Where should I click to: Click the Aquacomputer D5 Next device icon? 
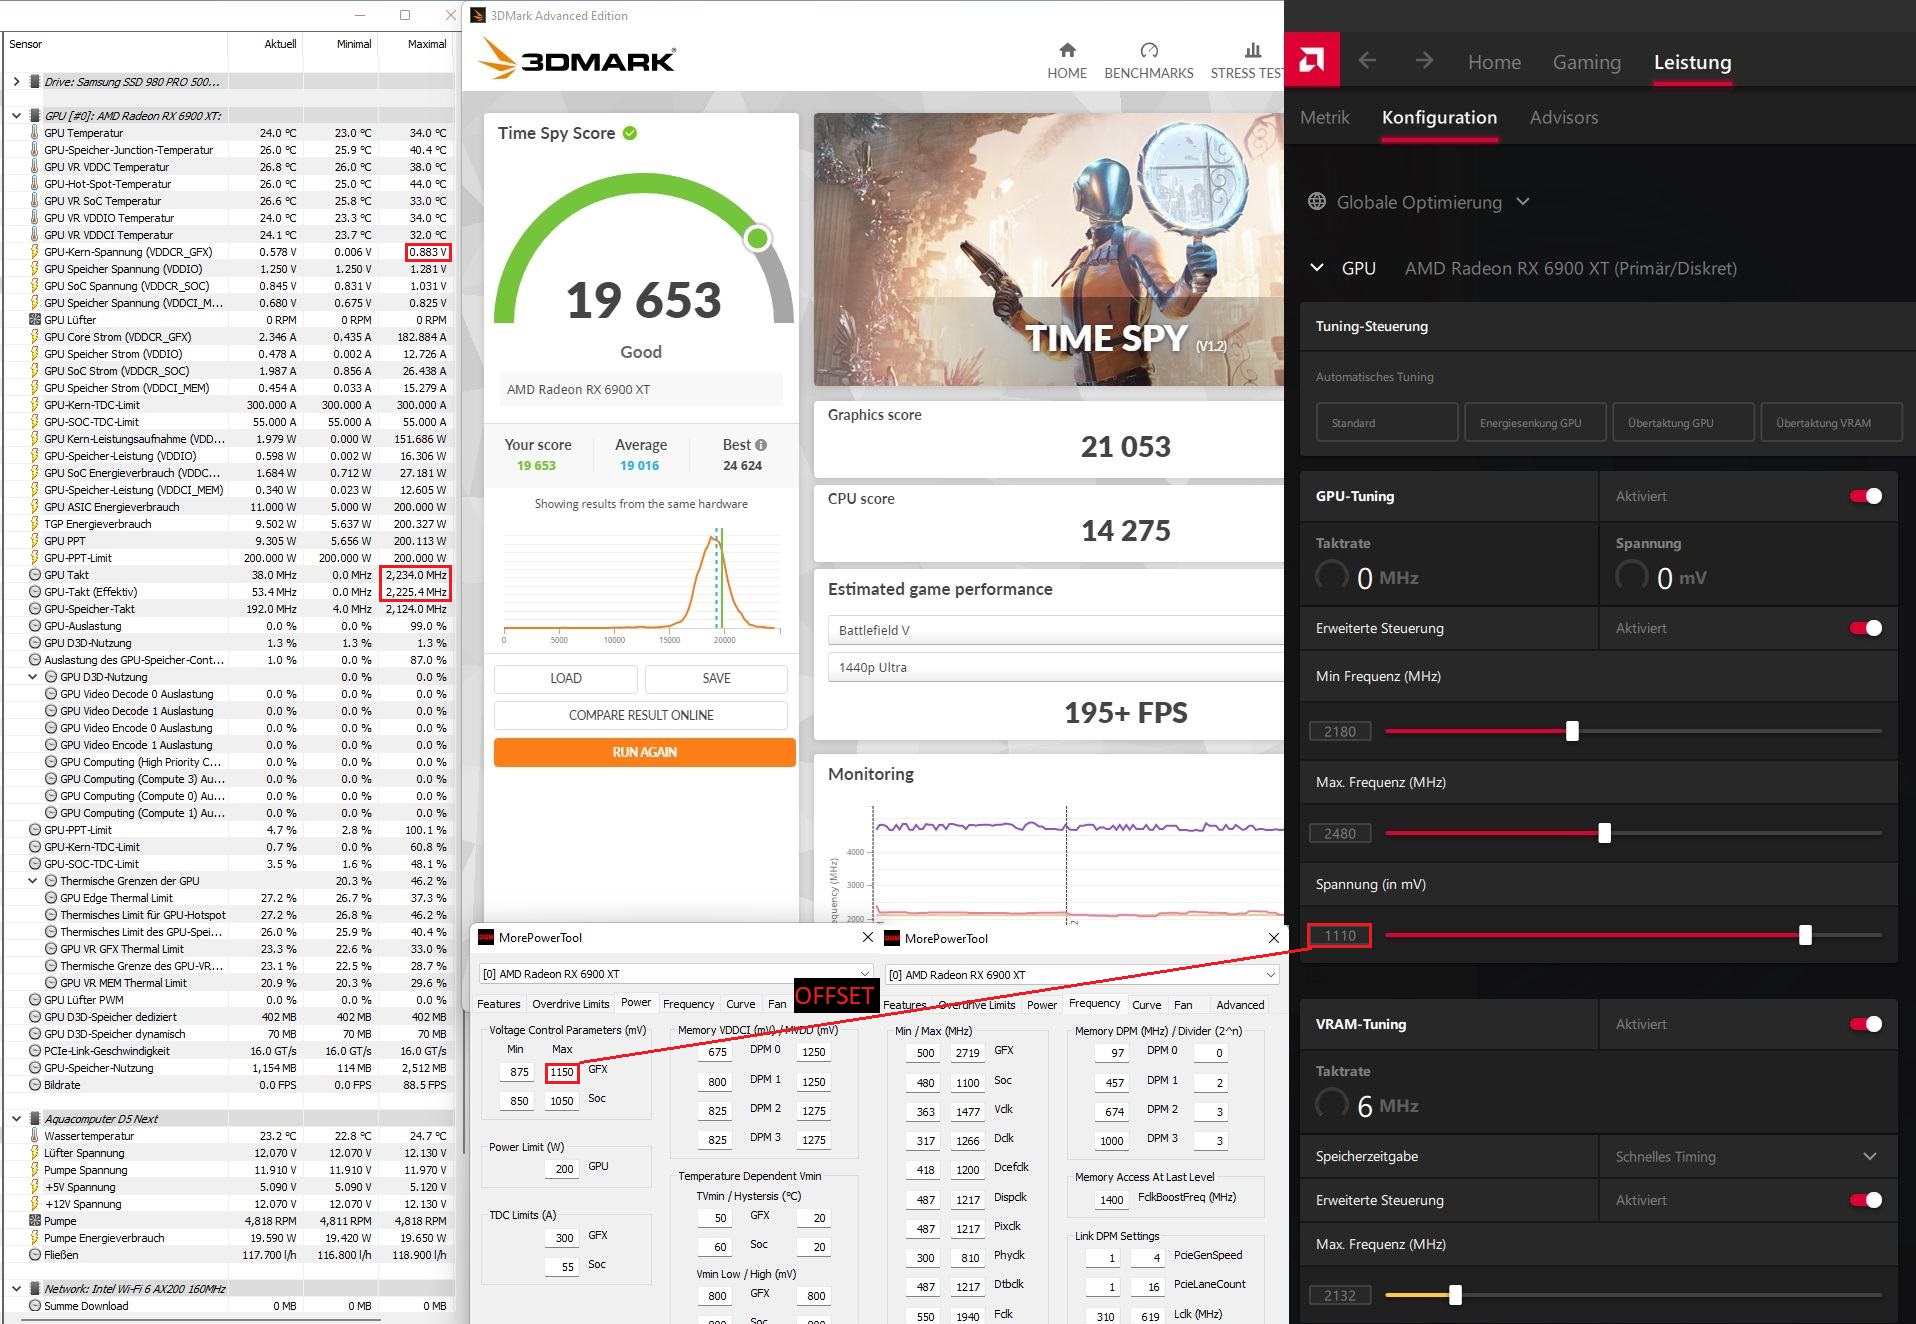35,1119
